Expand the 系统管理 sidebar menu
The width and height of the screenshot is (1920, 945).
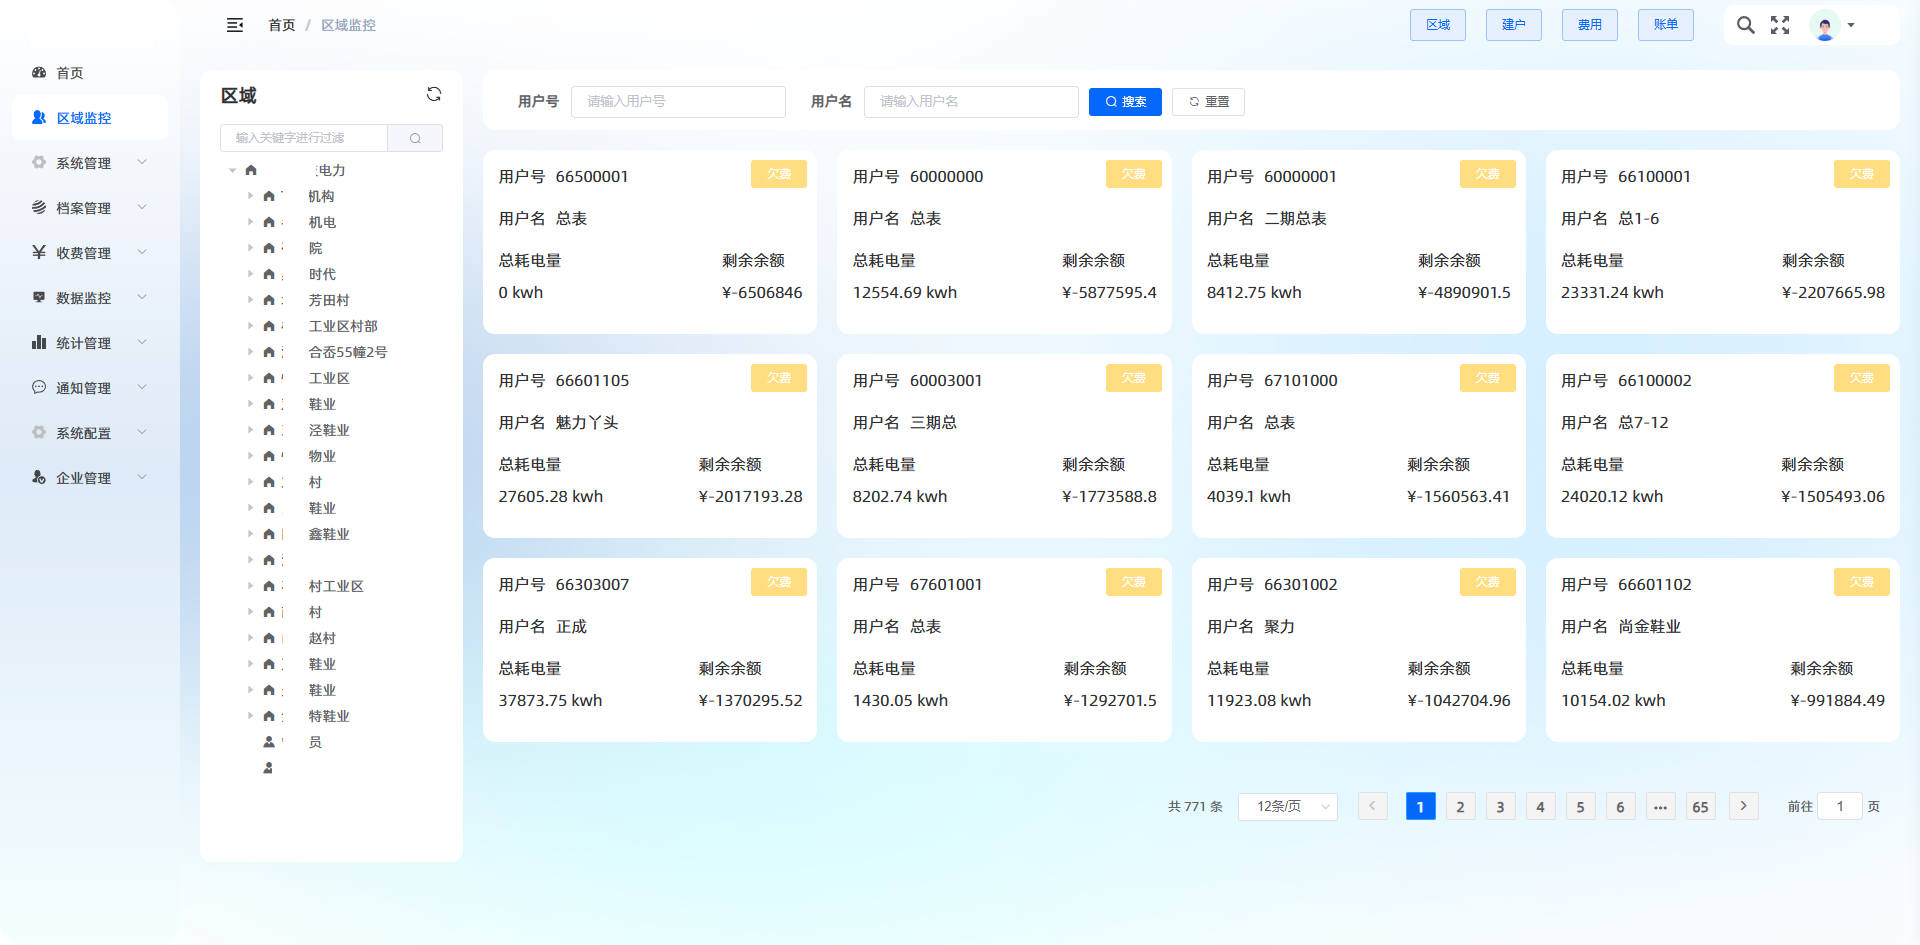tap(88, 163)
